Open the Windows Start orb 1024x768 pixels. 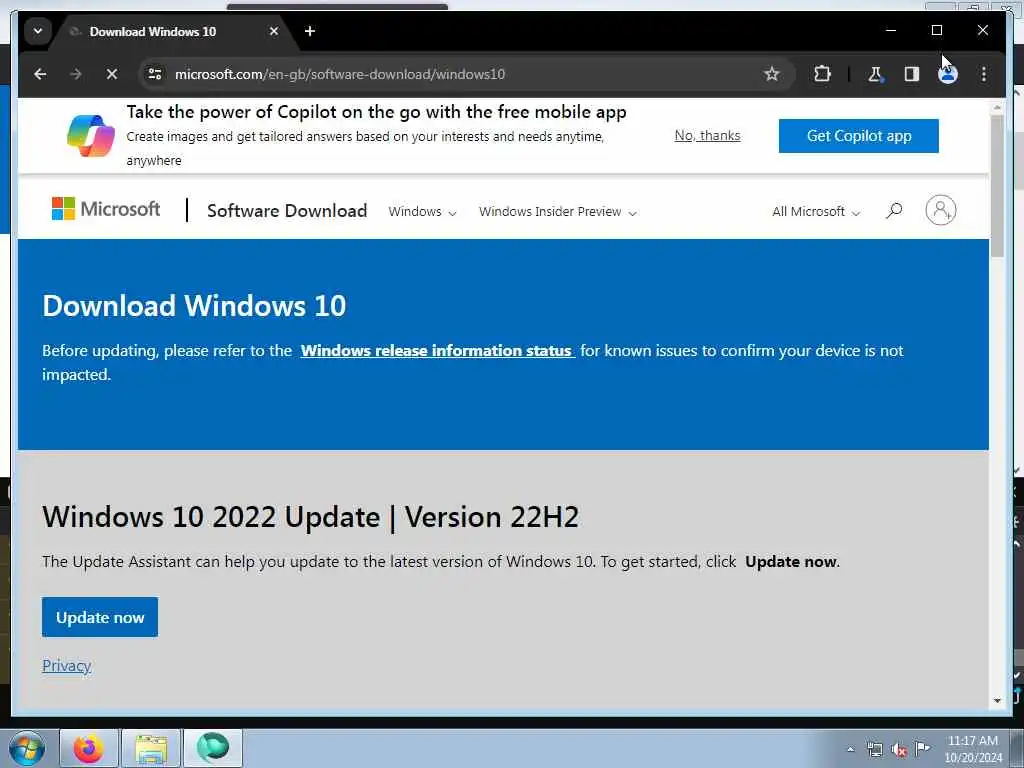[x=27, y=748]
